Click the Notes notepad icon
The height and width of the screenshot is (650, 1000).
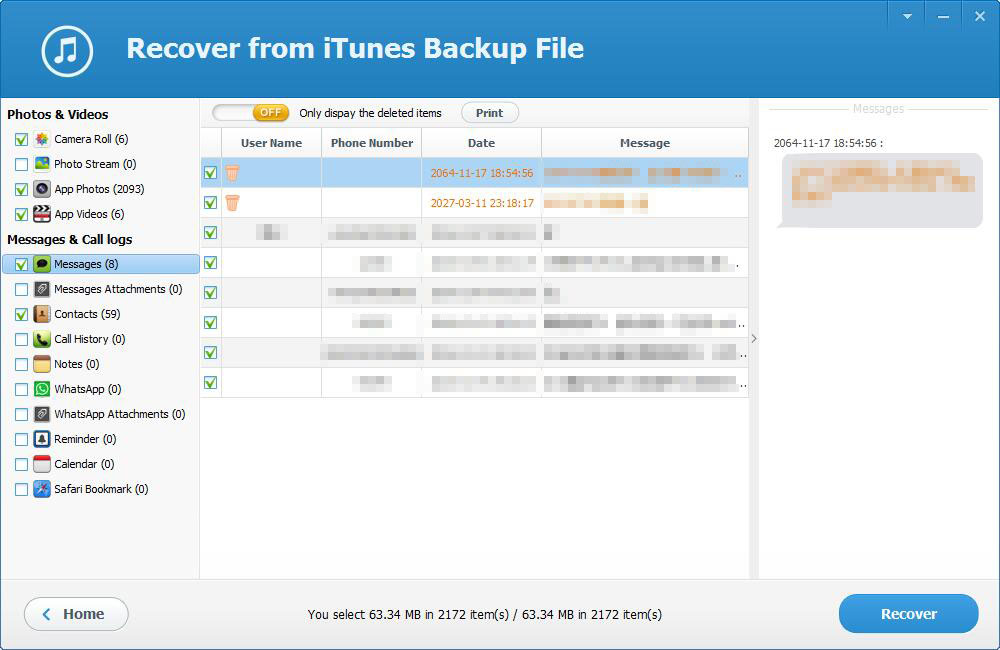[x=42, y=364]
